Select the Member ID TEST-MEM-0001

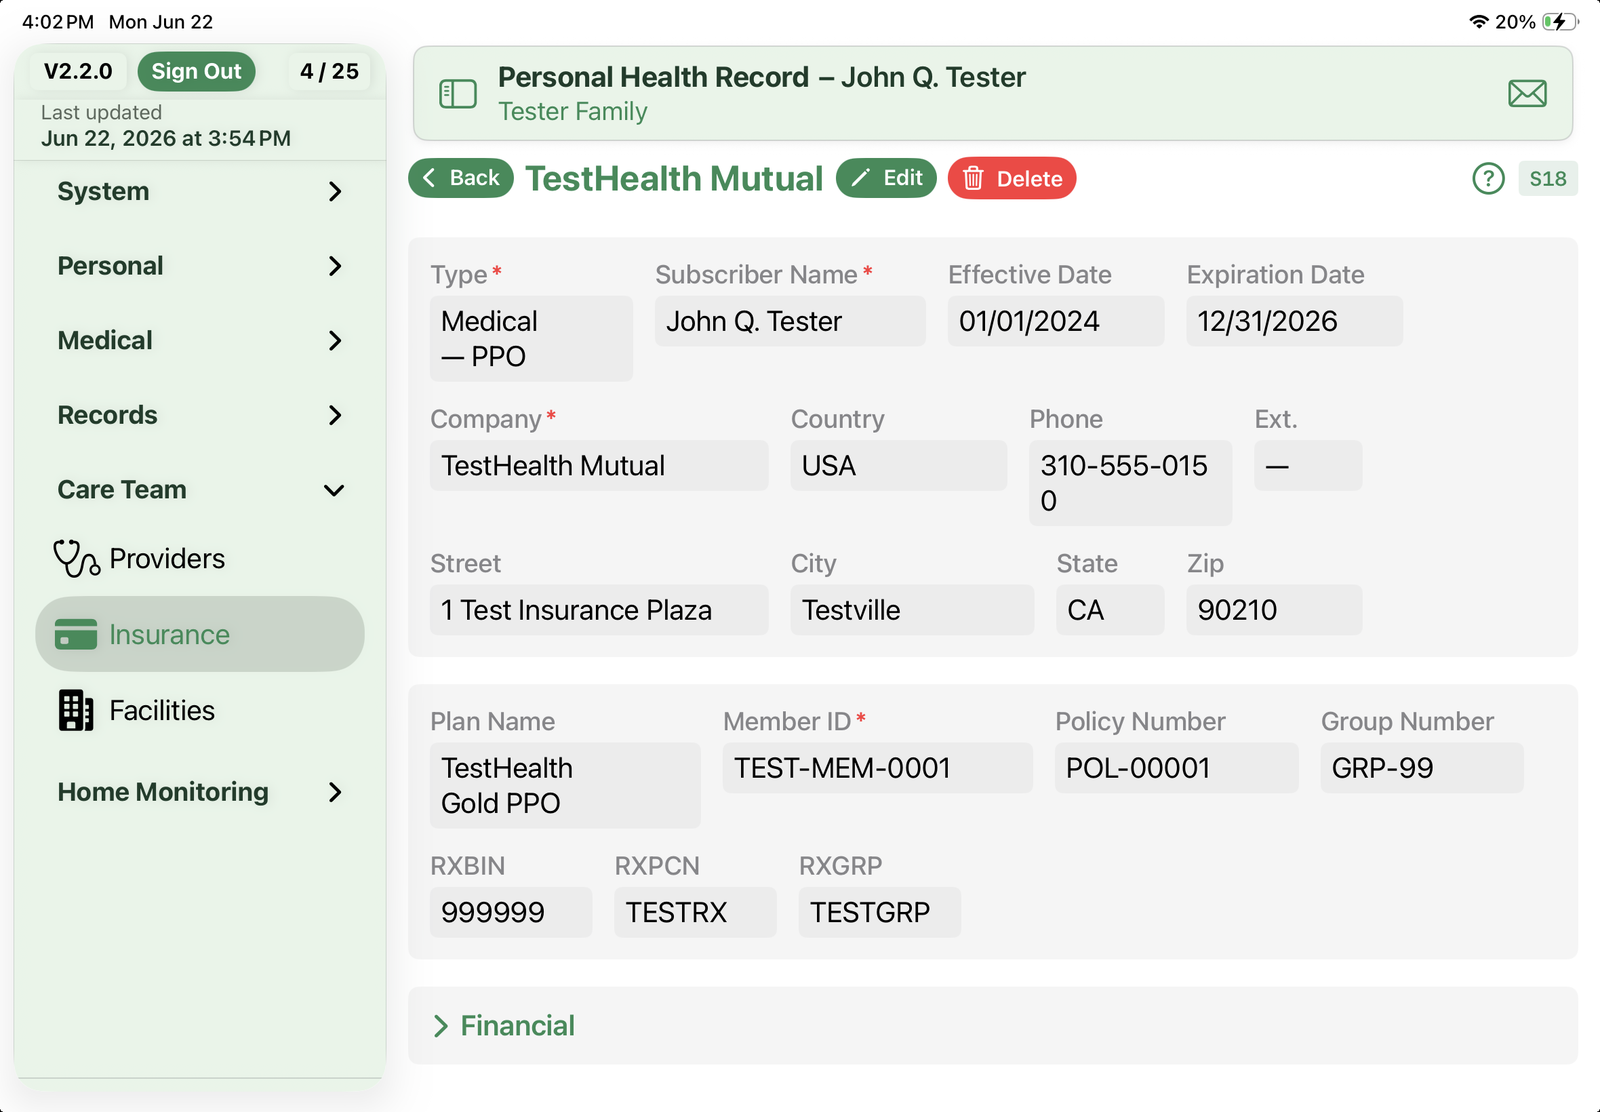tap(878, 768)
